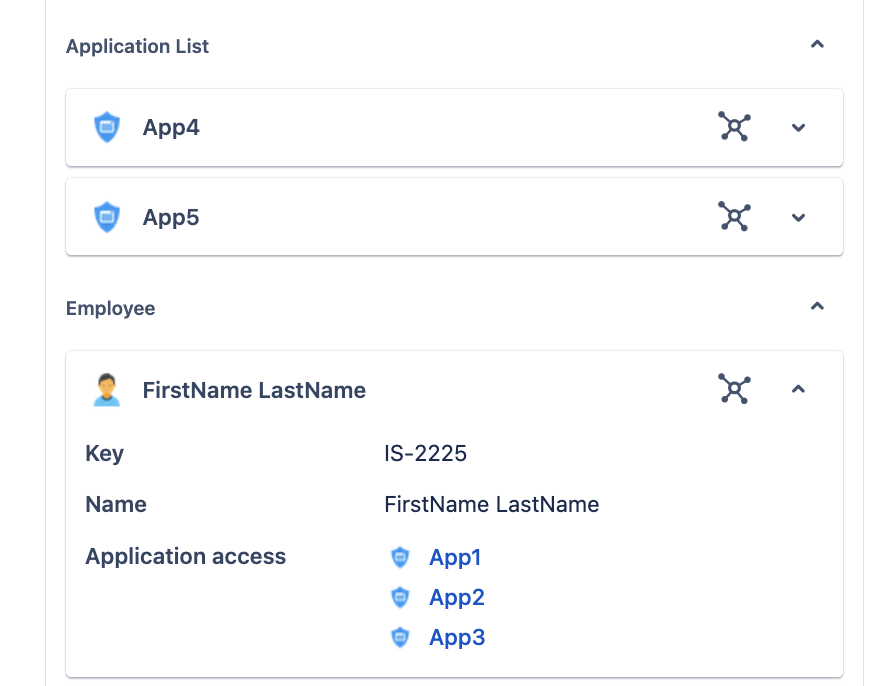Click the shield icon beside App2

point(400,597)
